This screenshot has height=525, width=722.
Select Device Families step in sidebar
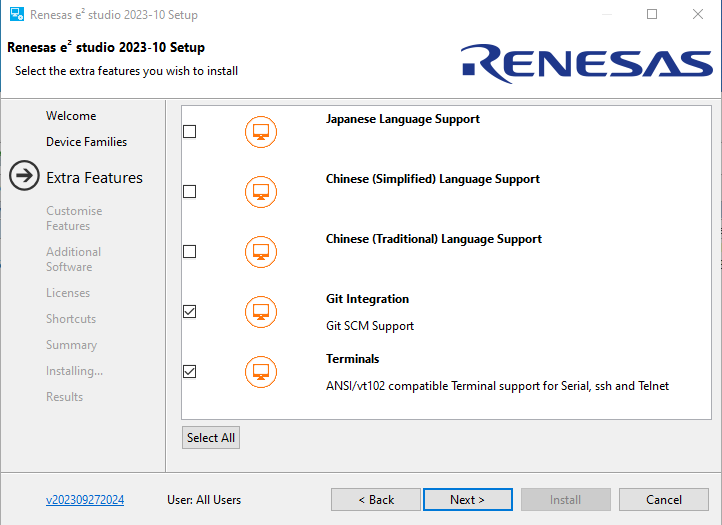point(86,142)
